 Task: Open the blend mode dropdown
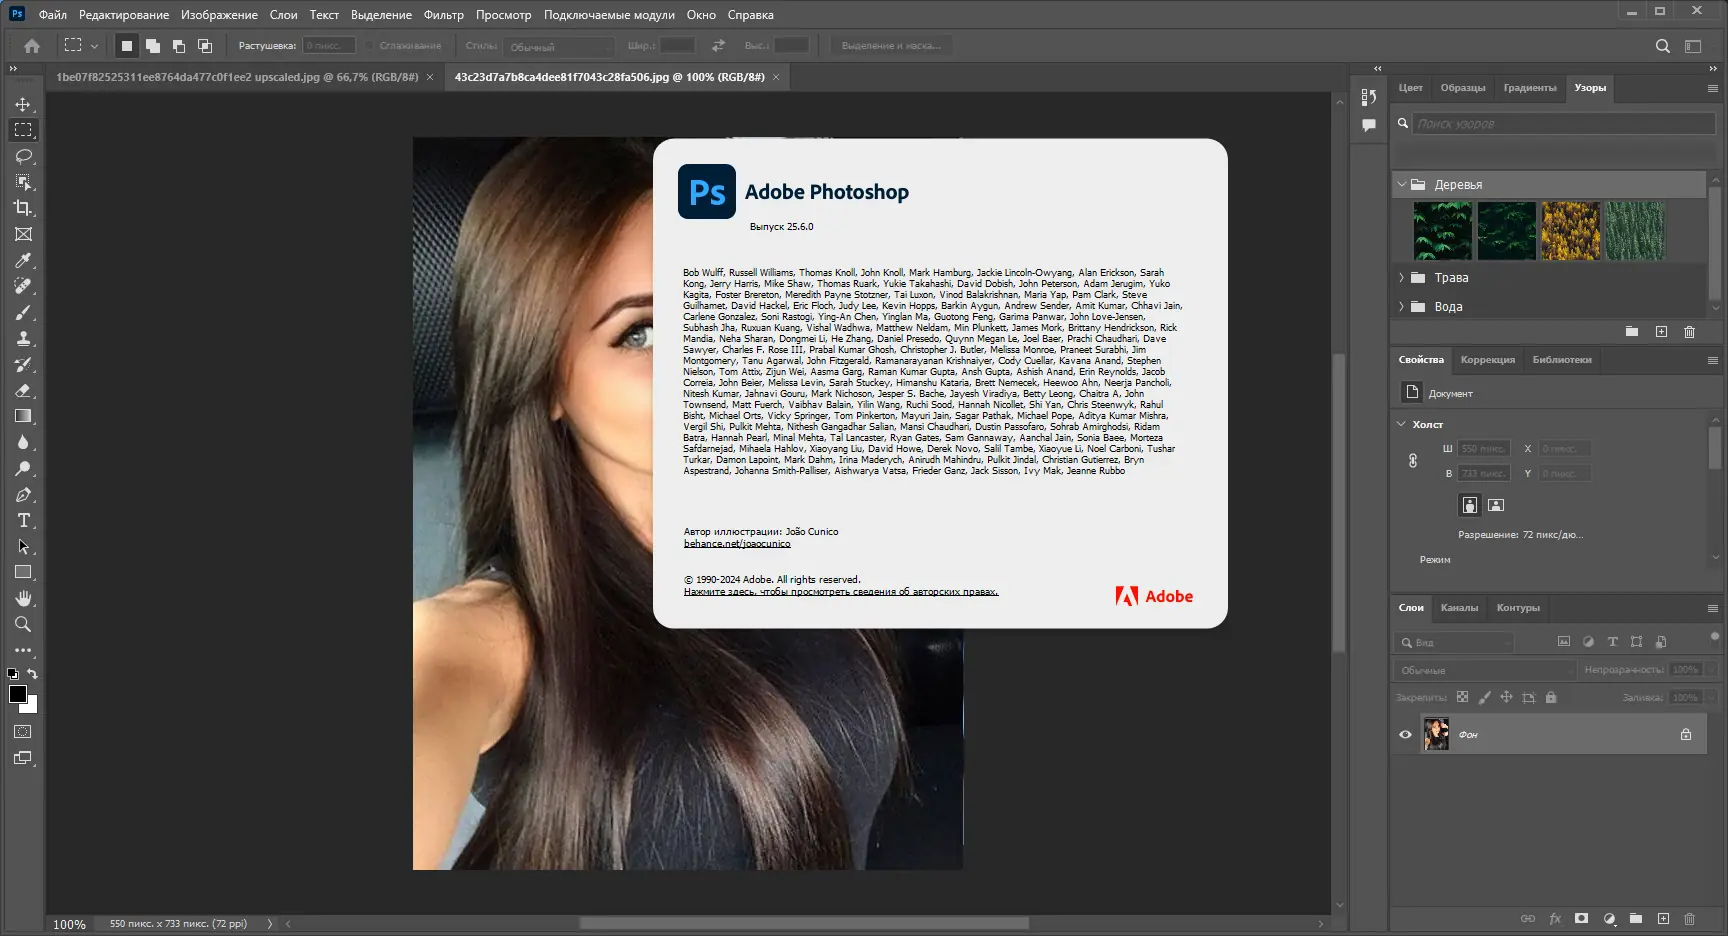[x=1483, y=670]
